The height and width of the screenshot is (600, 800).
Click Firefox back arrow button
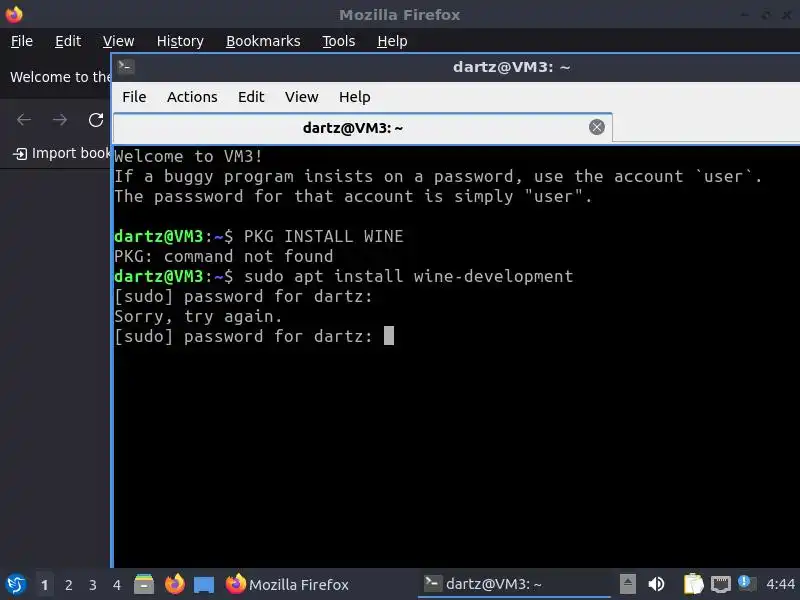[24, 120]
